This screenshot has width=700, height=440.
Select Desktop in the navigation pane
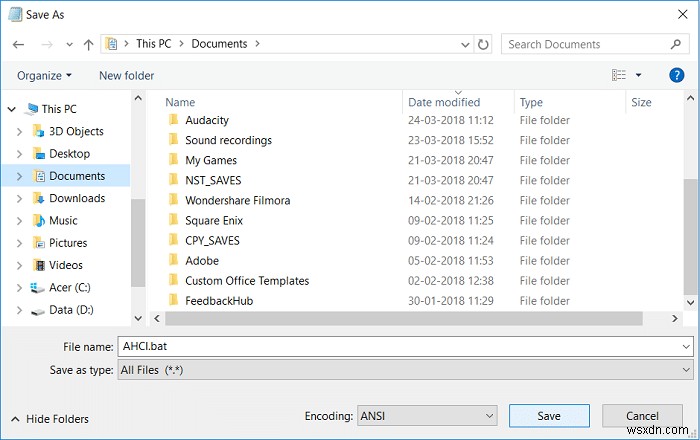69,154
